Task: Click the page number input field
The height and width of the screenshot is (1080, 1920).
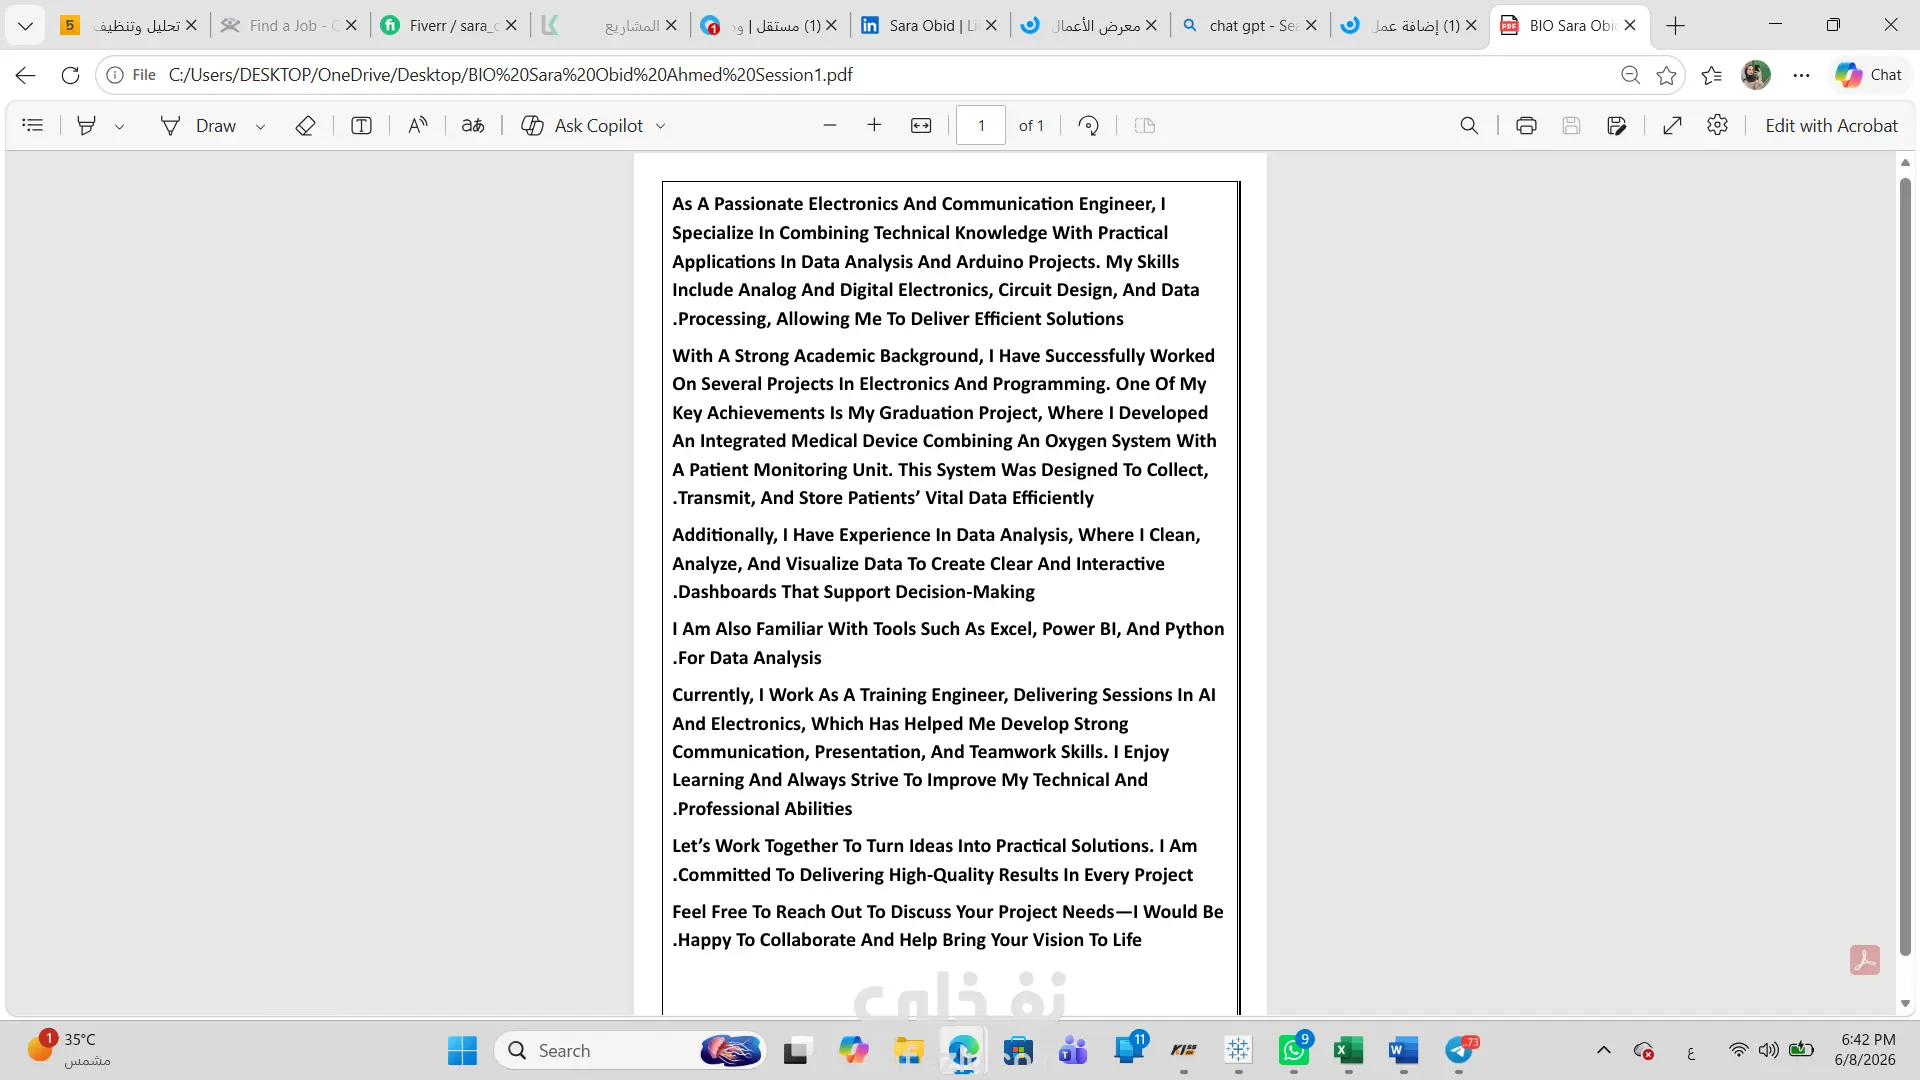Action: [981, 125]
